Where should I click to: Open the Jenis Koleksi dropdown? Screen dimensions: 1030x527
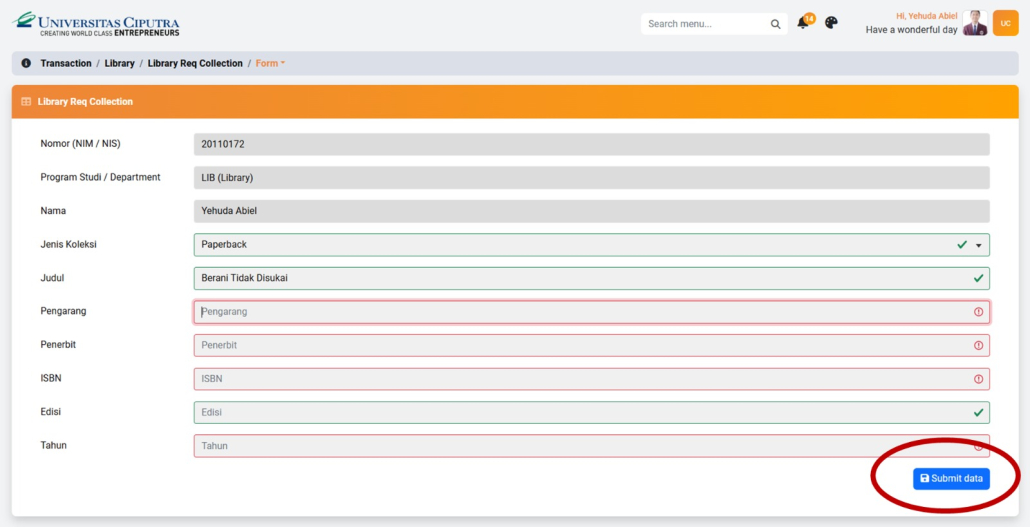[590, 245]
